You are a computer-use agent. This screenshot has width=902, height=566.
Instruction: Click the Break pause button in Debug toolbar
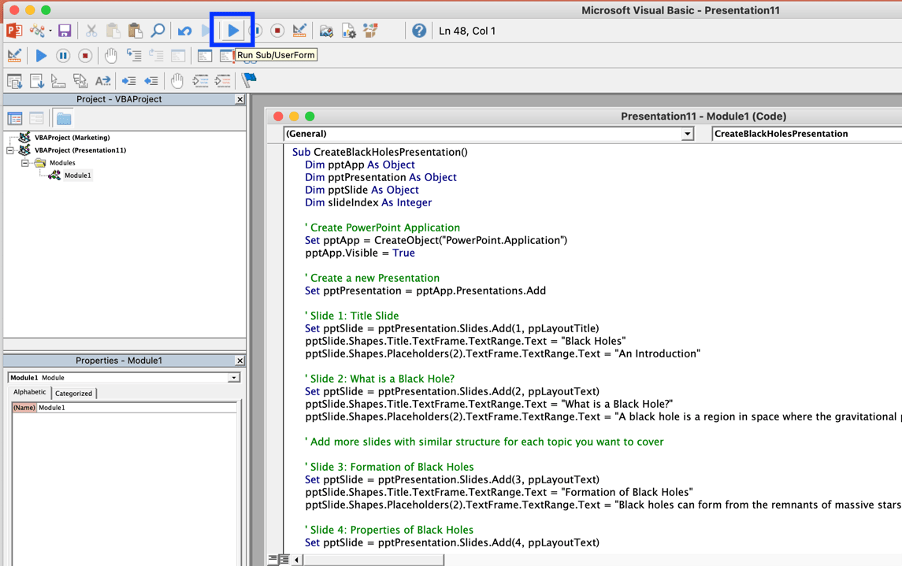63,55
